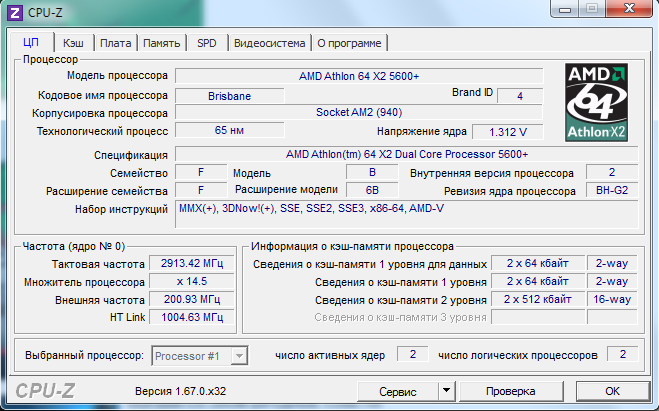Click the clock speed value 2913.42 МГц
Screen dimensions: 659x411
(192, 263)
